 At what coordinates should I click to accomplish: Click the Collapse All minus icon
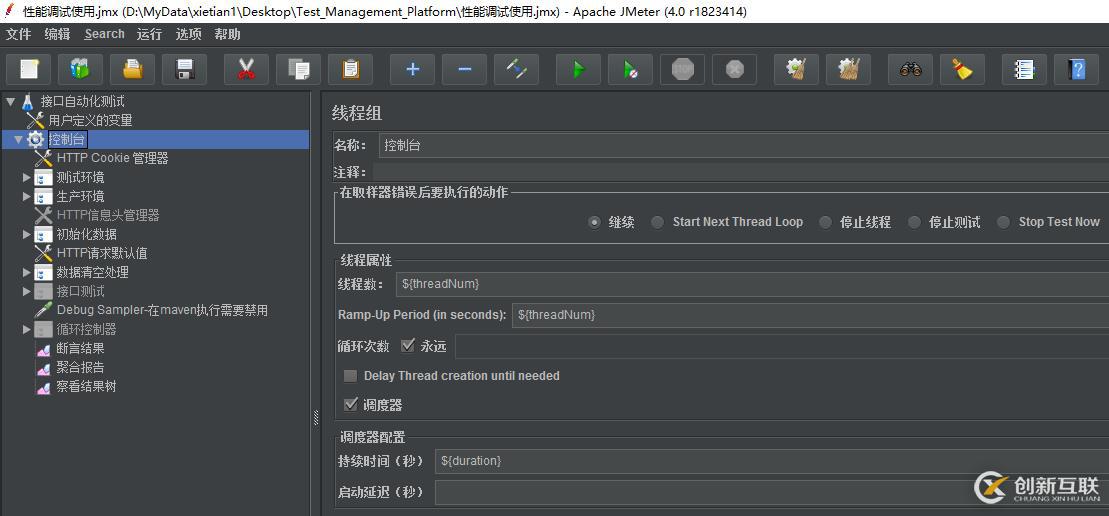(465, 69)
